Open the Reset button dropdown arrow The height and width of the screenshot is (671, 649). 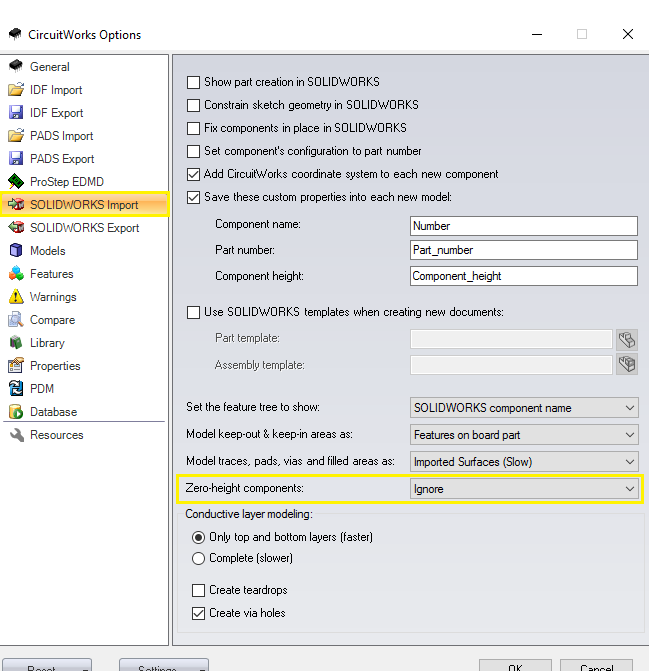(86, 668)
